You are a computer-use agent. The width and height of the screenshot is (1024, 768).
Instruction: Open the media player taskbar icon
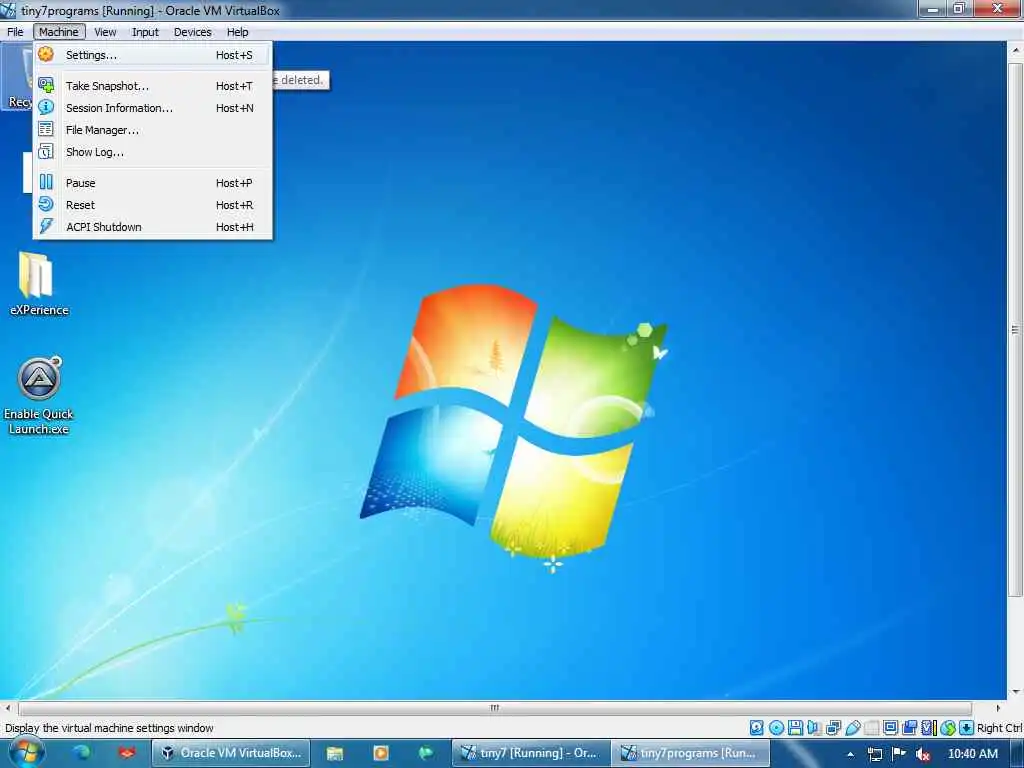click(x=381, y=753)
